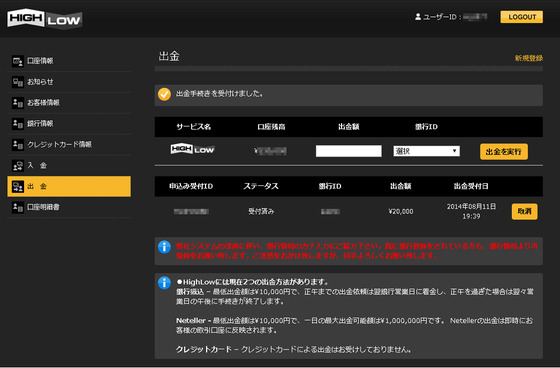Viewport: 560px width, 368px height.
Task: Select the highlighted 出 金 menu entry
Action: pos(69,186)
